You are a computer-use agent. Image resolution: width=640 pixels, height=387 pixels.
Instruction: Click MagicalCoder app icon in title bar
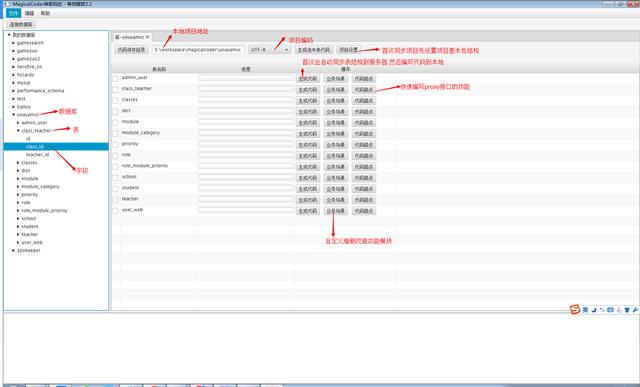(x=6, y=4)
